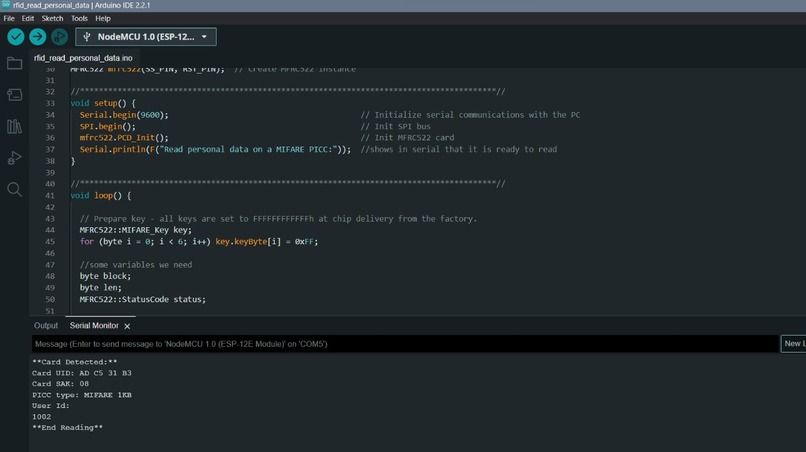The height and width of the screenshot is (452, 806).
Task: Click 'mfrc522.PCD_Init();' code line
Action: (x=124, y=138)
